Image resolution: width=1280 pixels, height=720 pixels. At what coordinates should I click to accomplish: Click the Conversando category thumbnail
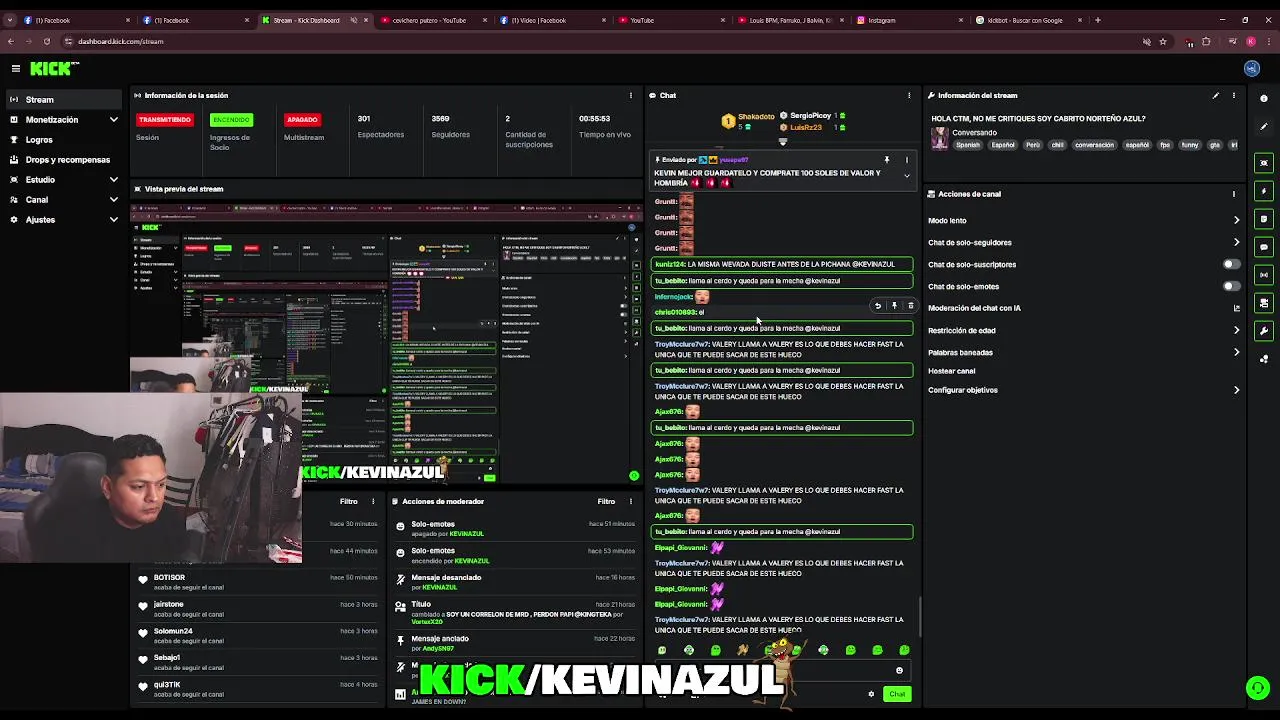point(940,139)
